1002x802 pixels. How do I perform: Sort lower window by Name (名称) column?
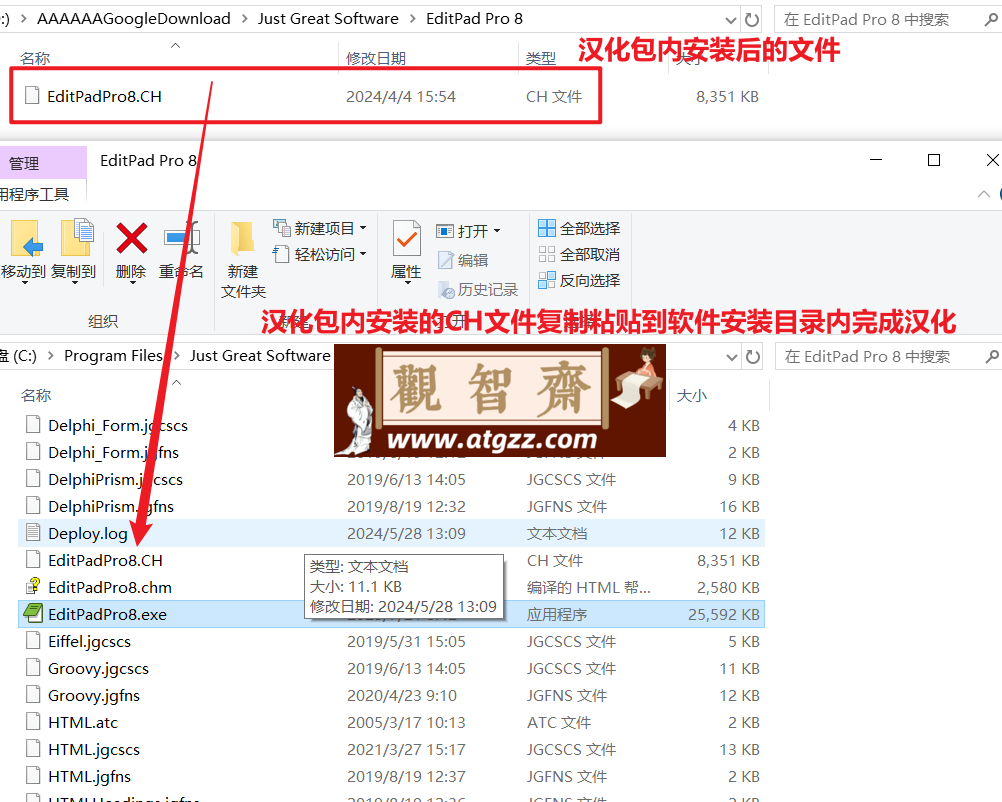[36, 396]
